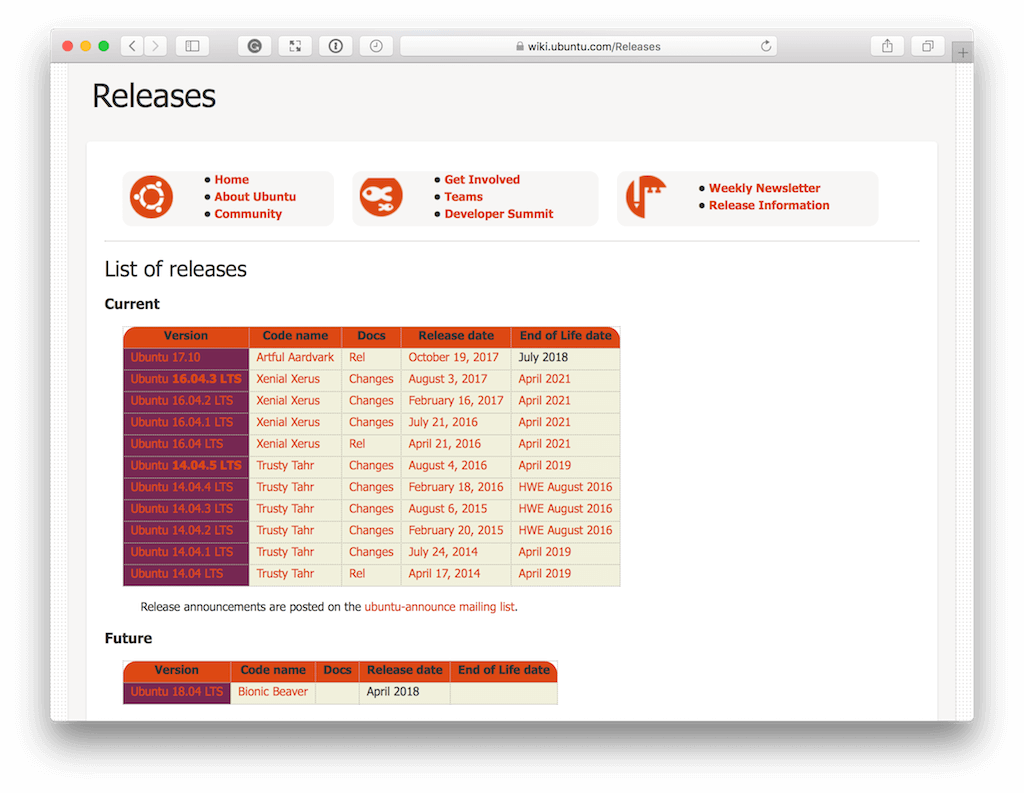This screenshot has width=1024, height=793.
Task: Open Rel docs for Ubuntu 17.10
Action: click(x=357, y=357)
